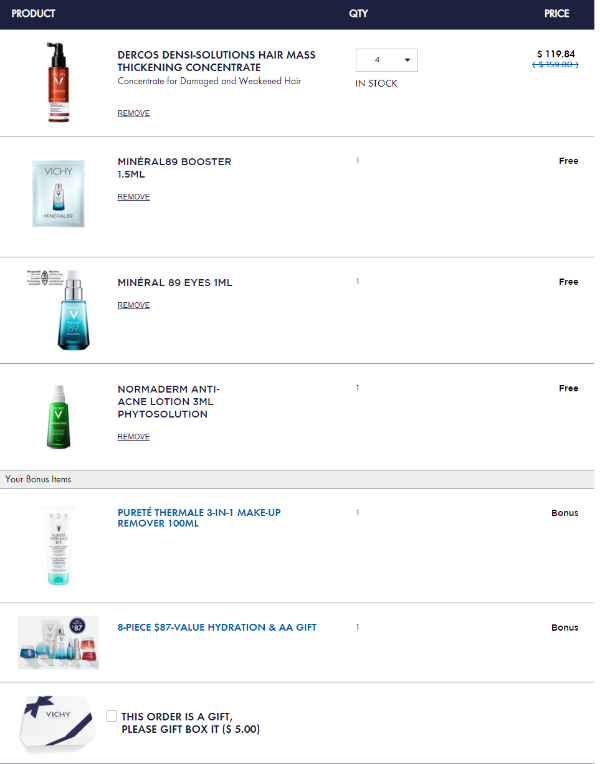Remove Dercos Densi-Solutions concentrate from cart
The width and height of the screenshot is (600, 764).
133,113
